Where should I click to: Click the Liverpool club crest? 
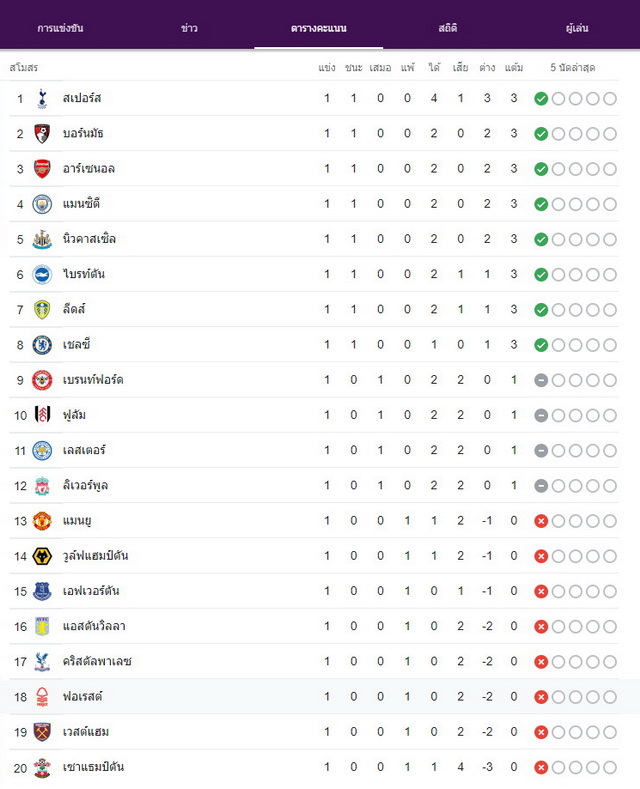tap(42, 486)
